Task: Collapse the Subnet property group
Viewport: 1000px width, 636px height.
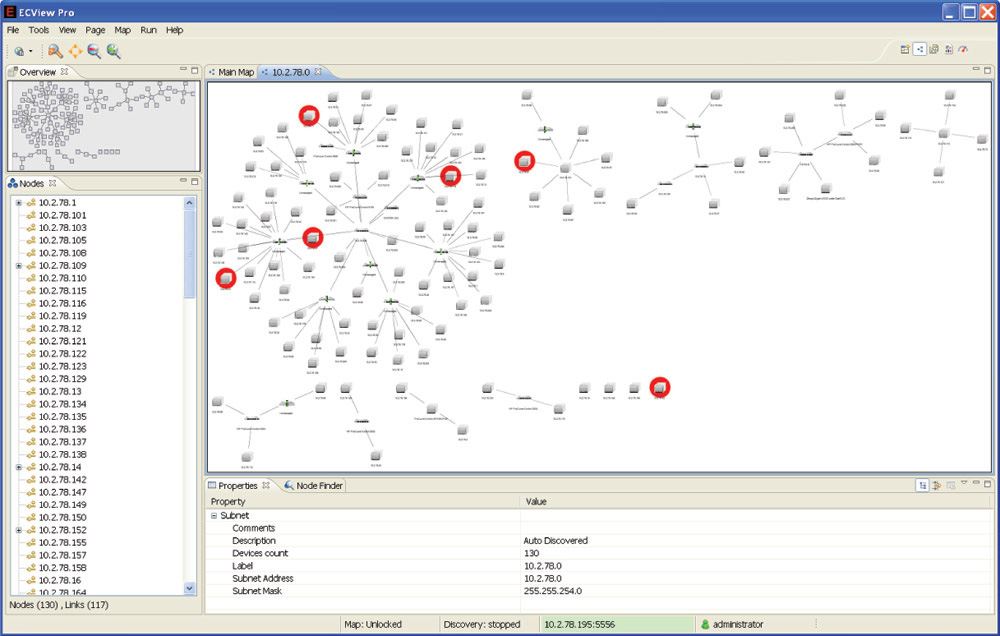Action: coord(214,515)
